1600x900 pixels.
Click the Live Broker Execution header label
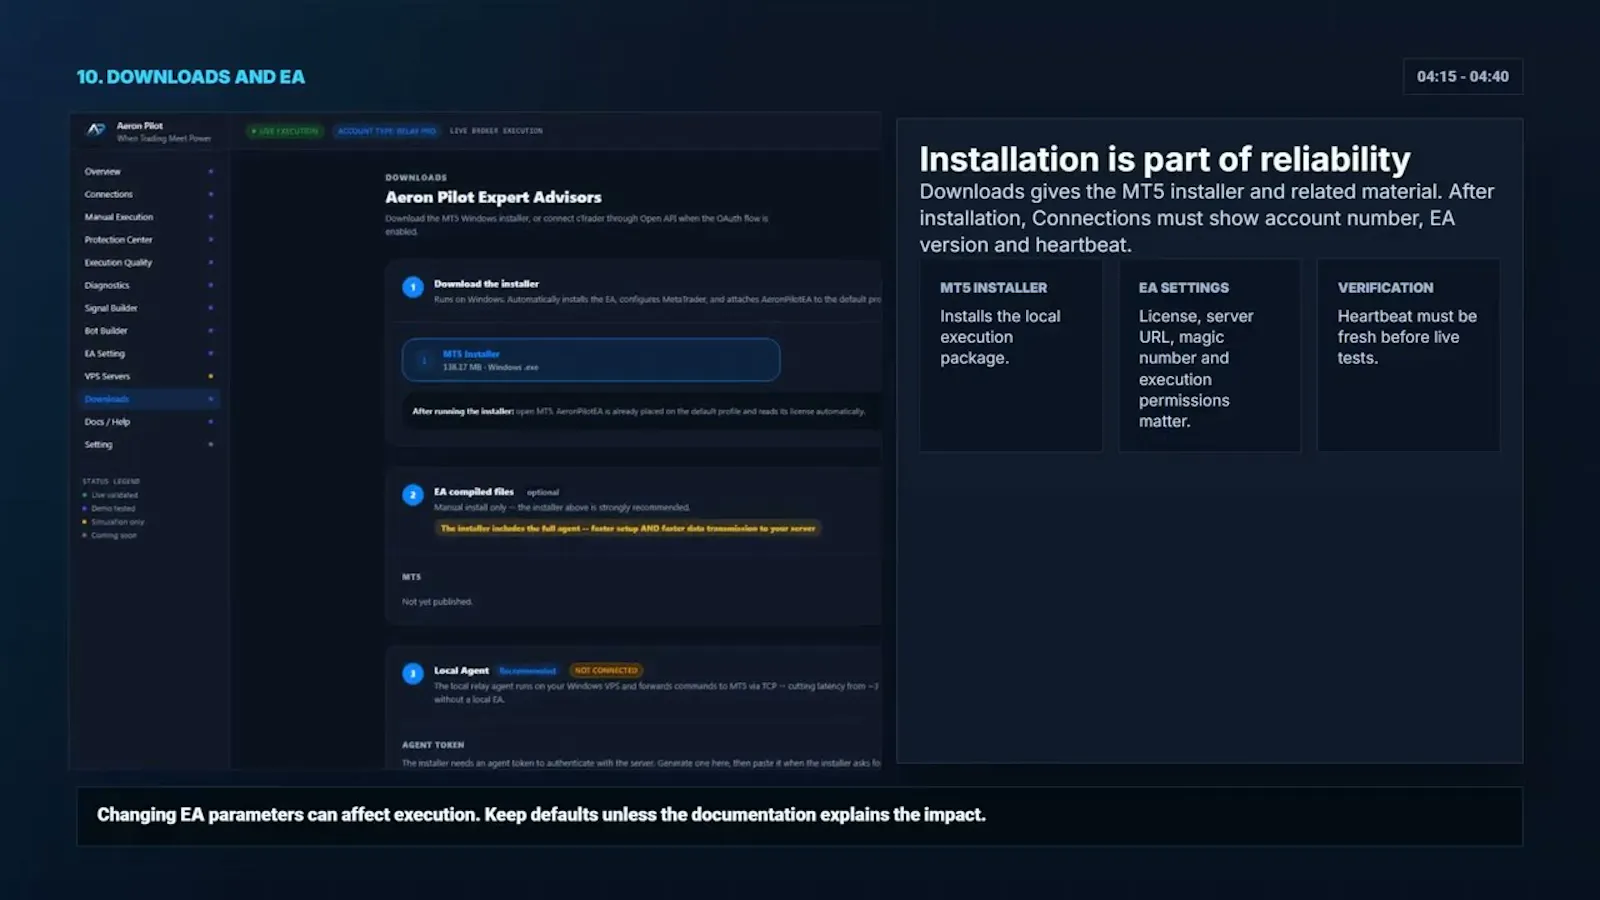point(496,131)
